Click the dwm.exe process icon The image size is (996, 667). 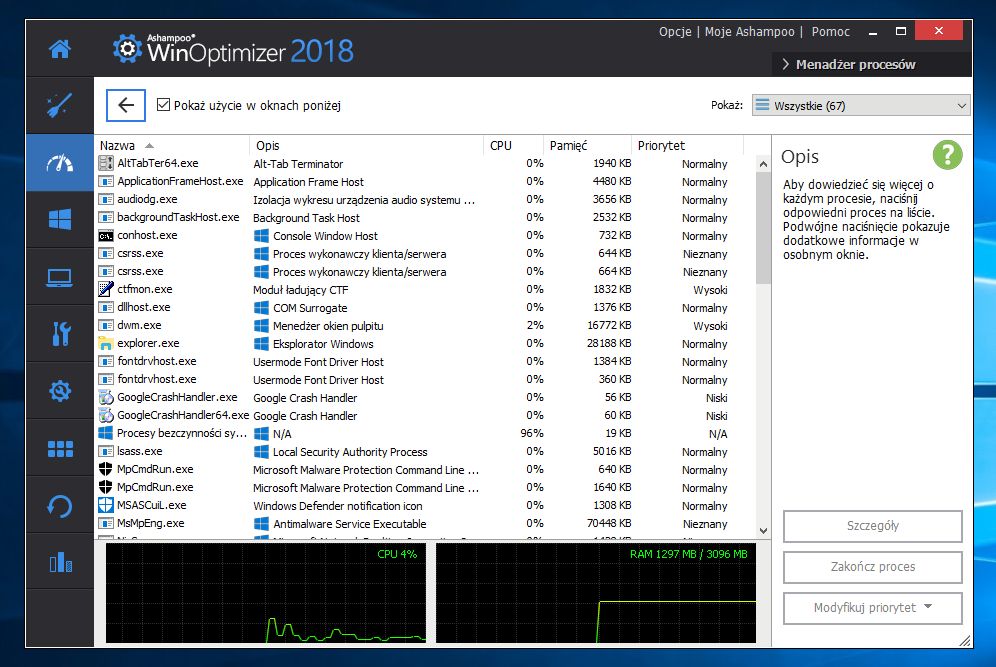coord(105,325)
